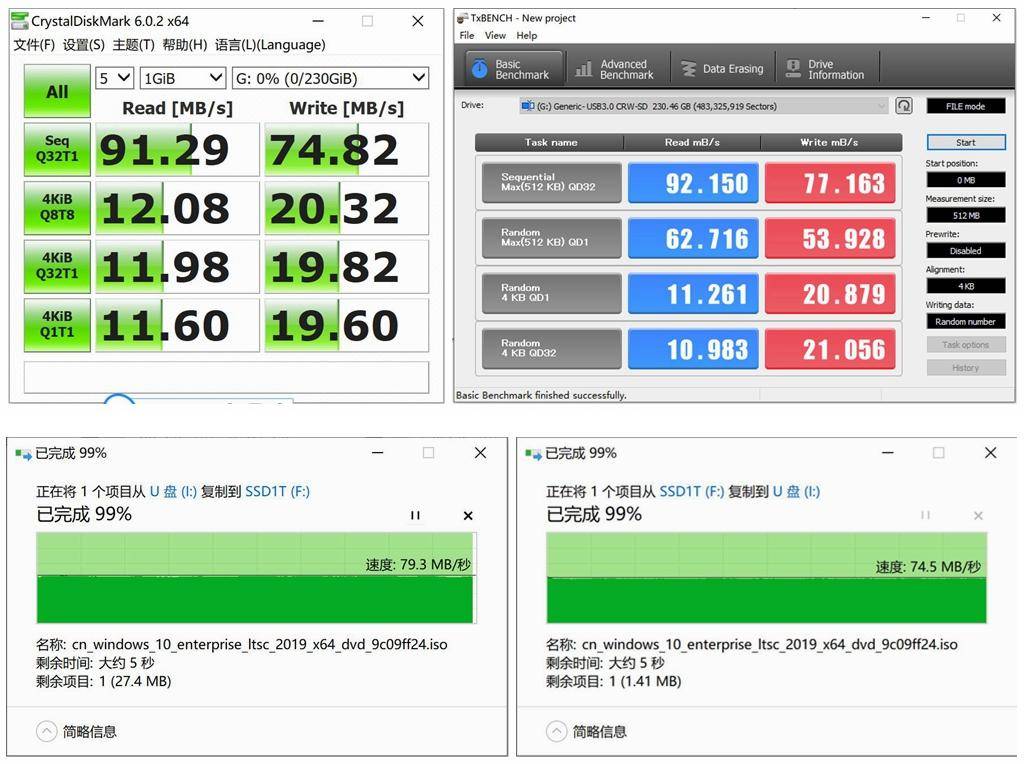Click the U 盘 (I:) destination link in right copy dialog
Viewport: 1024px width, 764px height.
(x=796, y=491)
